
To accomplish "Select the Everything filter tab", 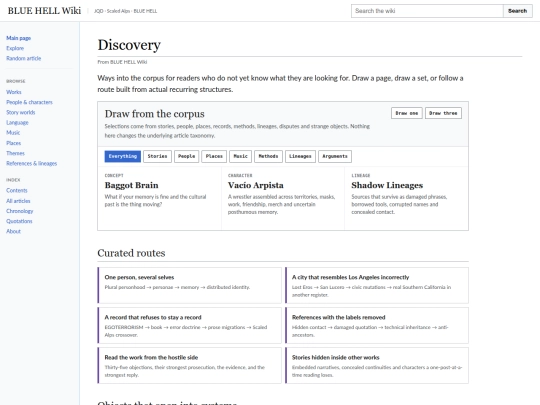I will coord(123,156).
